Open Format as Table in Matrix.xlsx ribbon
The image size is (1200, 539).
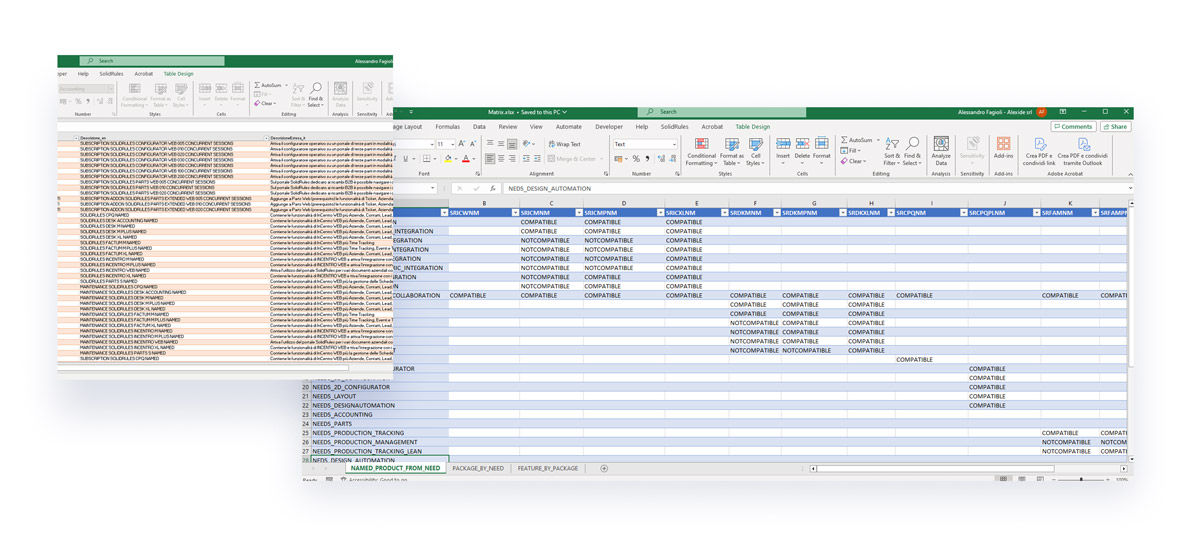coord(732,151)
